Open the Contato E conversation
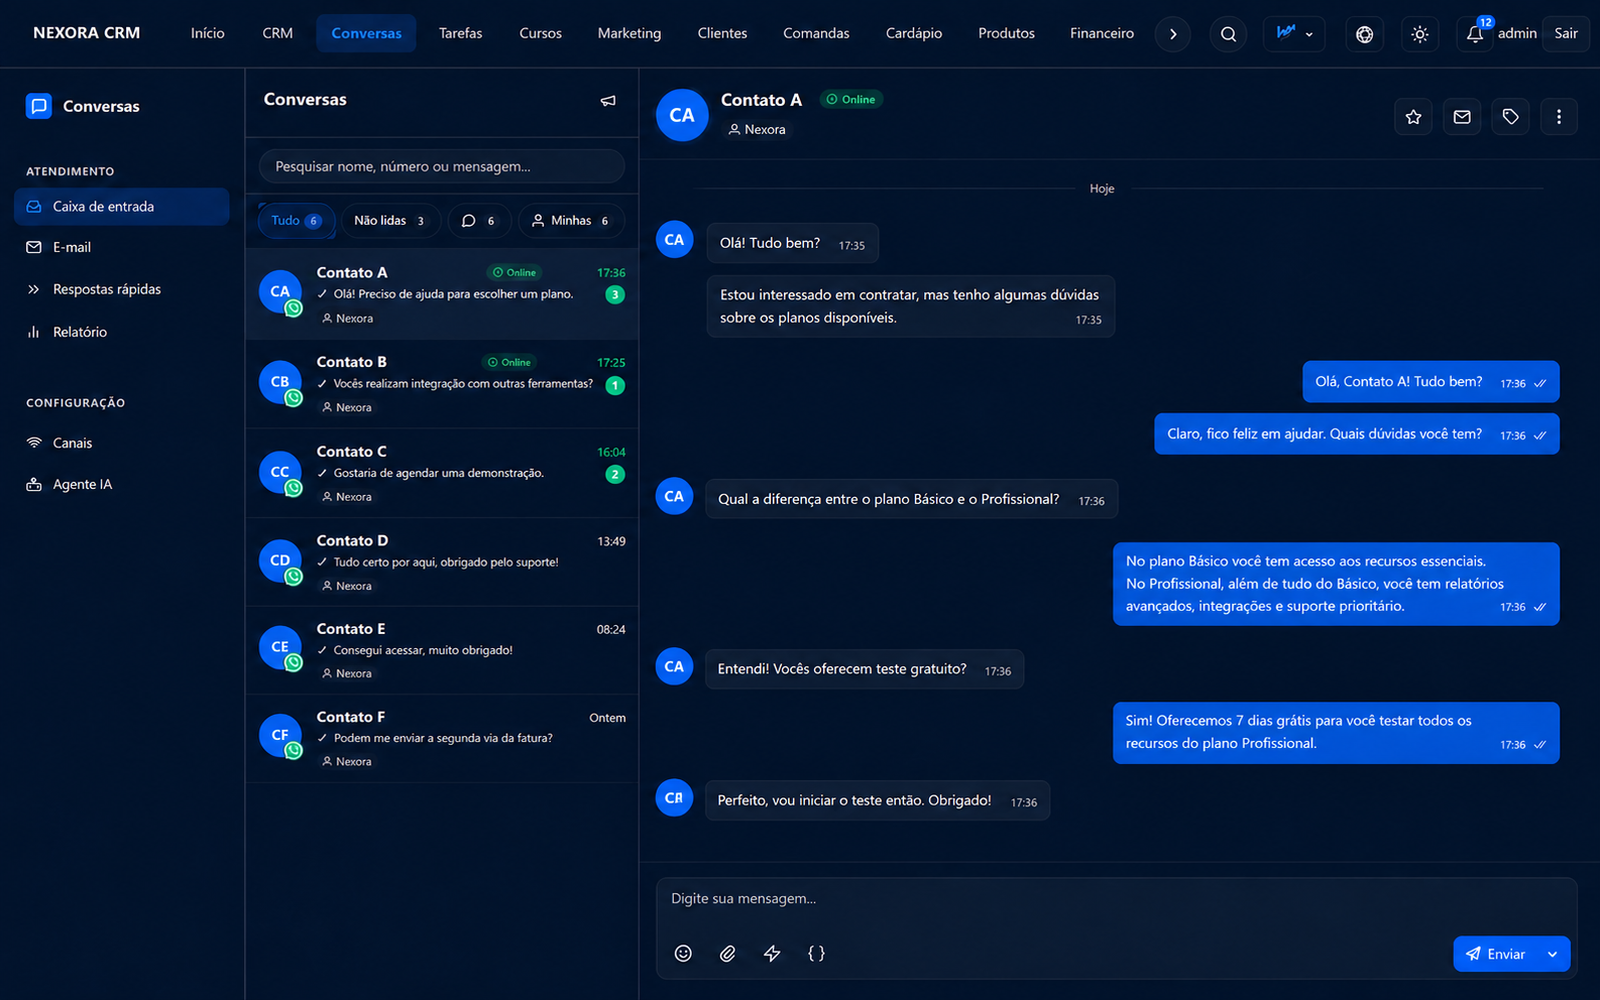1600x1000 pixels. click(442, 651)
